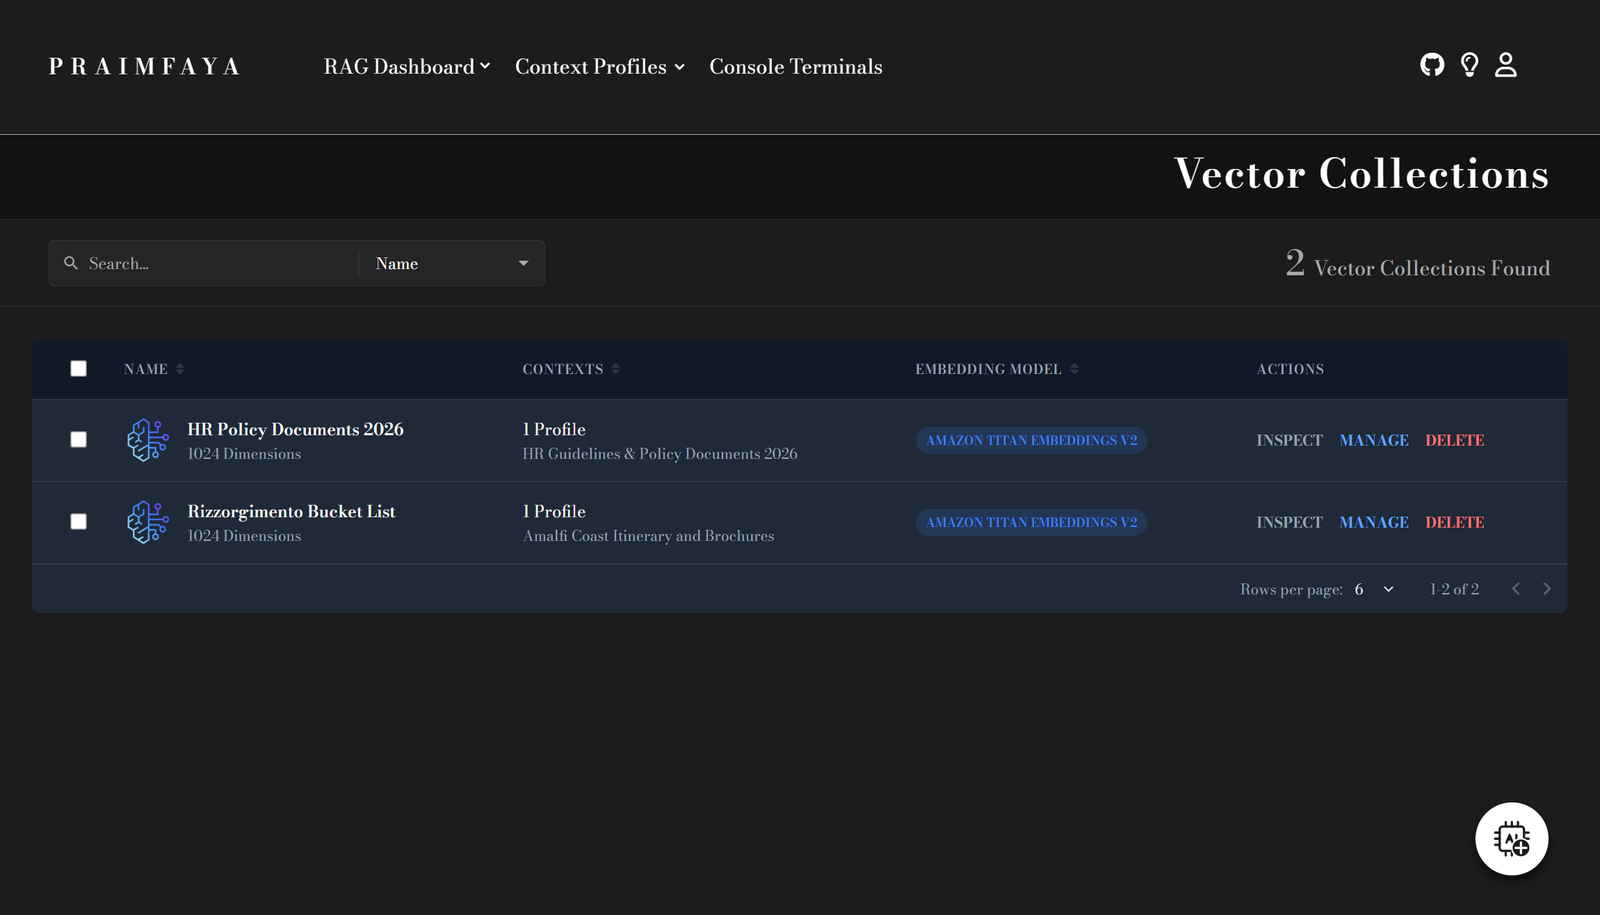Click Amalfi Coast Itinerary and Brochures text
1600x915 pixels.
(x=648, y=536)
